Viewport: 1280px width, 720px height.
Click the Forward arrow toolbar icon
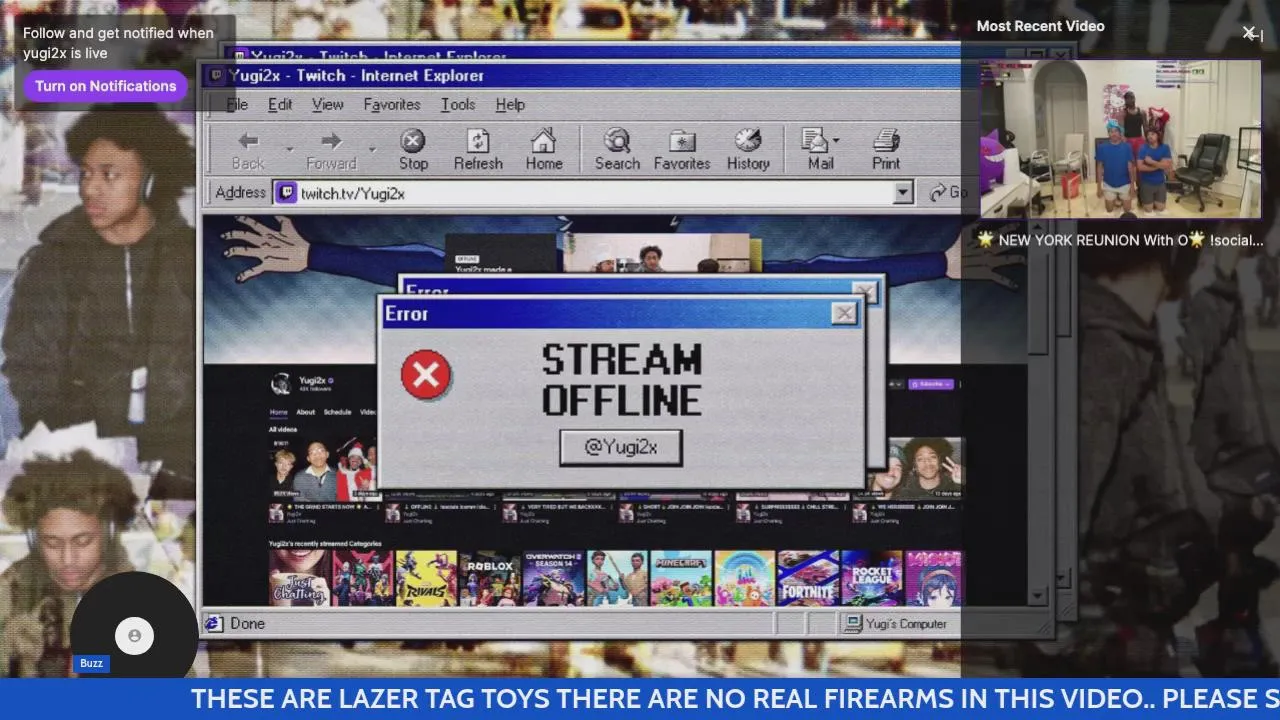pos(331,141)
